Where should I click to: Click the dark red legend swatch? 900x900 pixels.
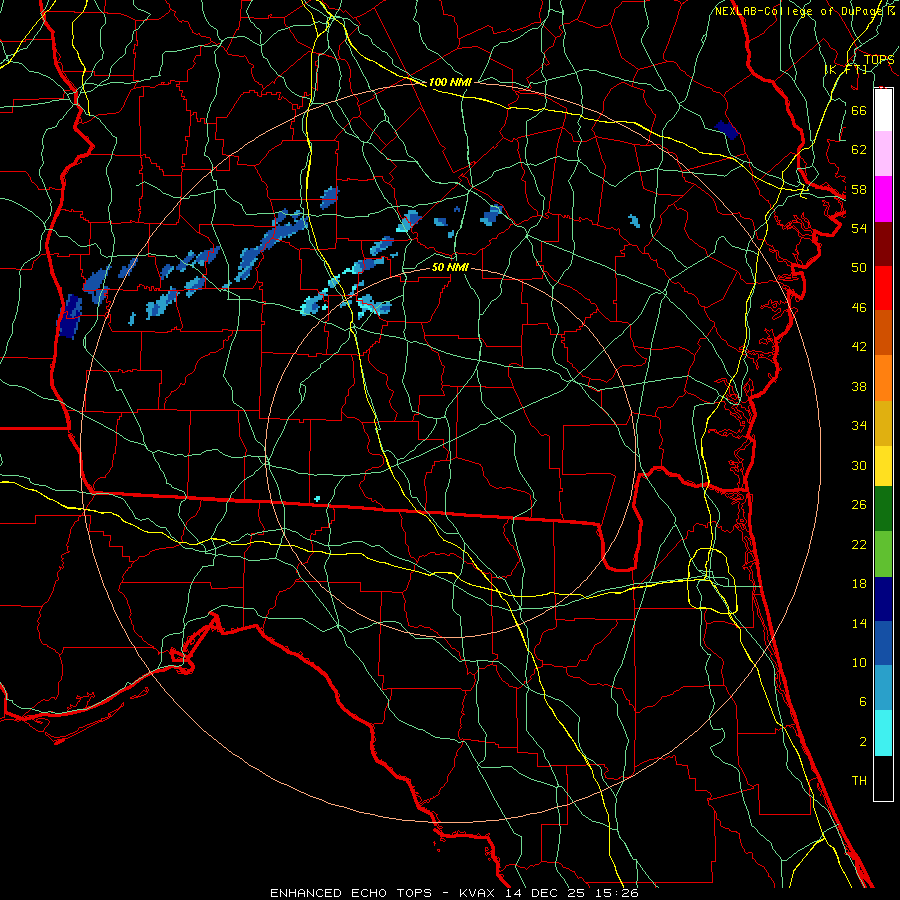(x=883, y=243)
